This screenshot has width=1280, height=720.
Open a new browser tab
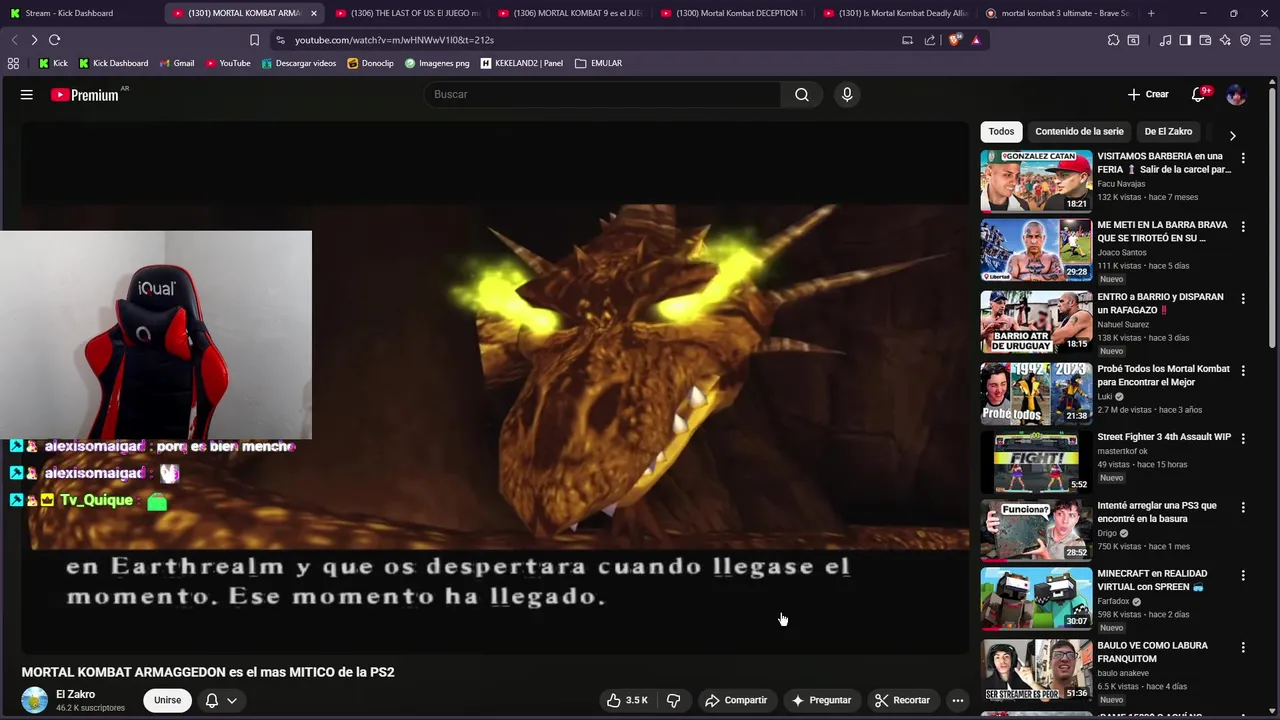1151,13
